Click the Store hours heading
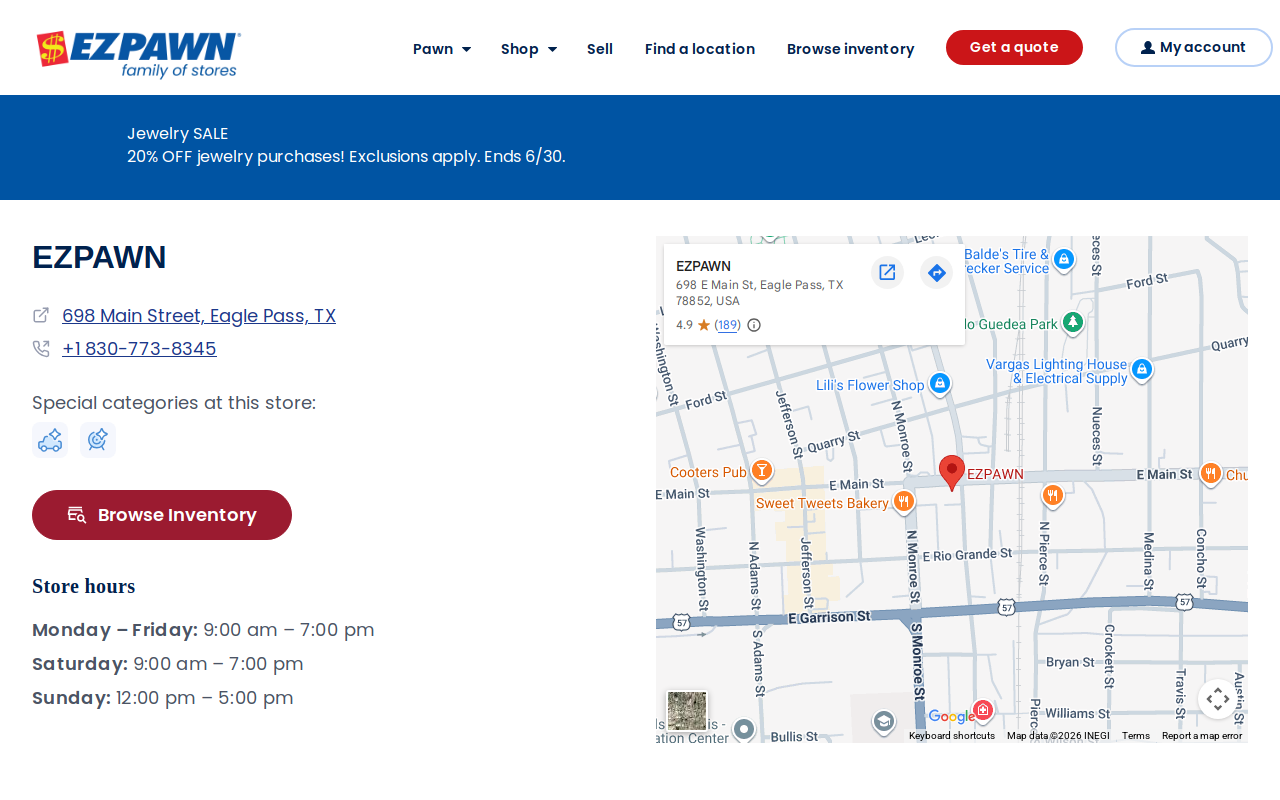The image size is (1280, 800). (x=84, y=586)
